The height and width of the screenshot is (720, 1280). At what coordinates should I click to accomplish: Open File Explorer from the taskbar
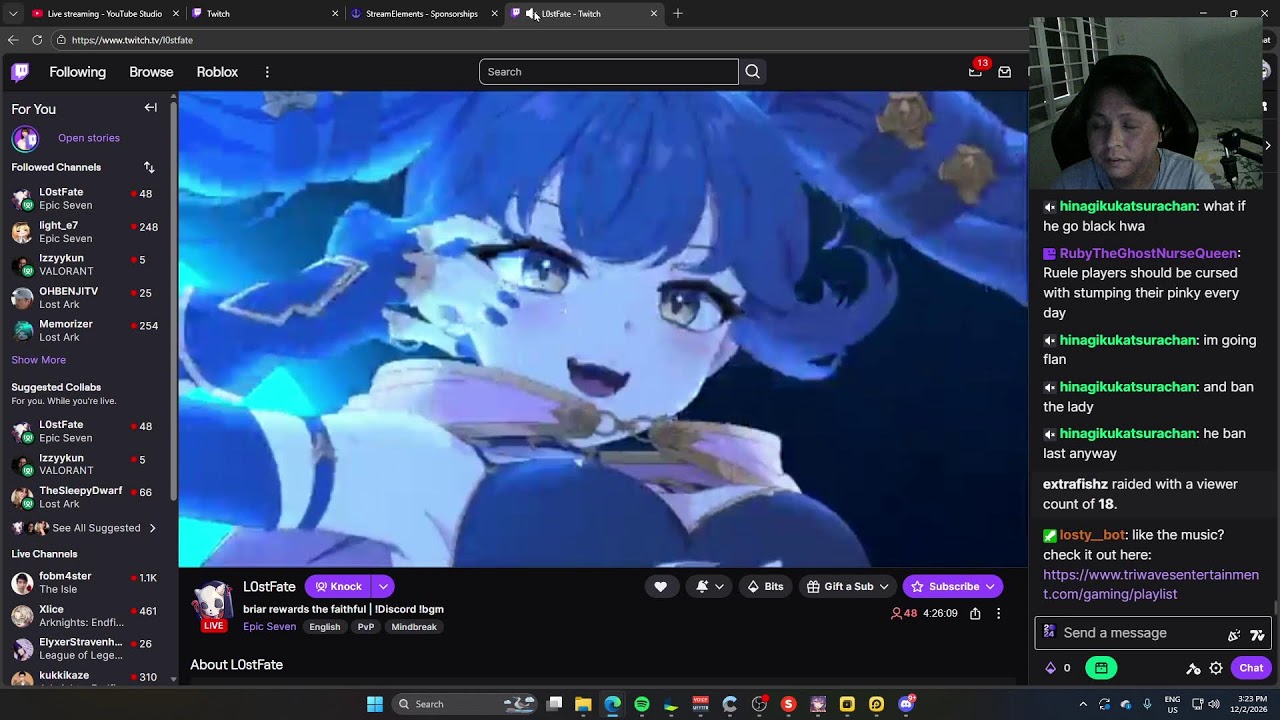tap(583, 704)
